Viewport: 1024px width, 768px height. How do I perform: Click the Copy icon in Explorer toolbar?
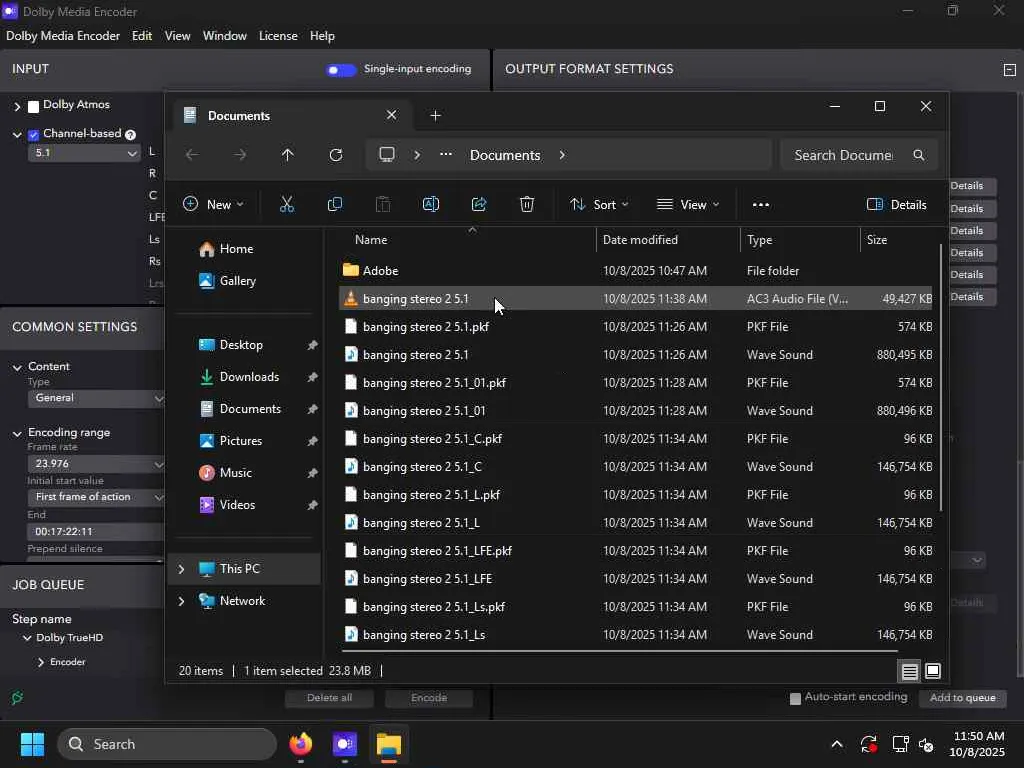coord(335,204)
